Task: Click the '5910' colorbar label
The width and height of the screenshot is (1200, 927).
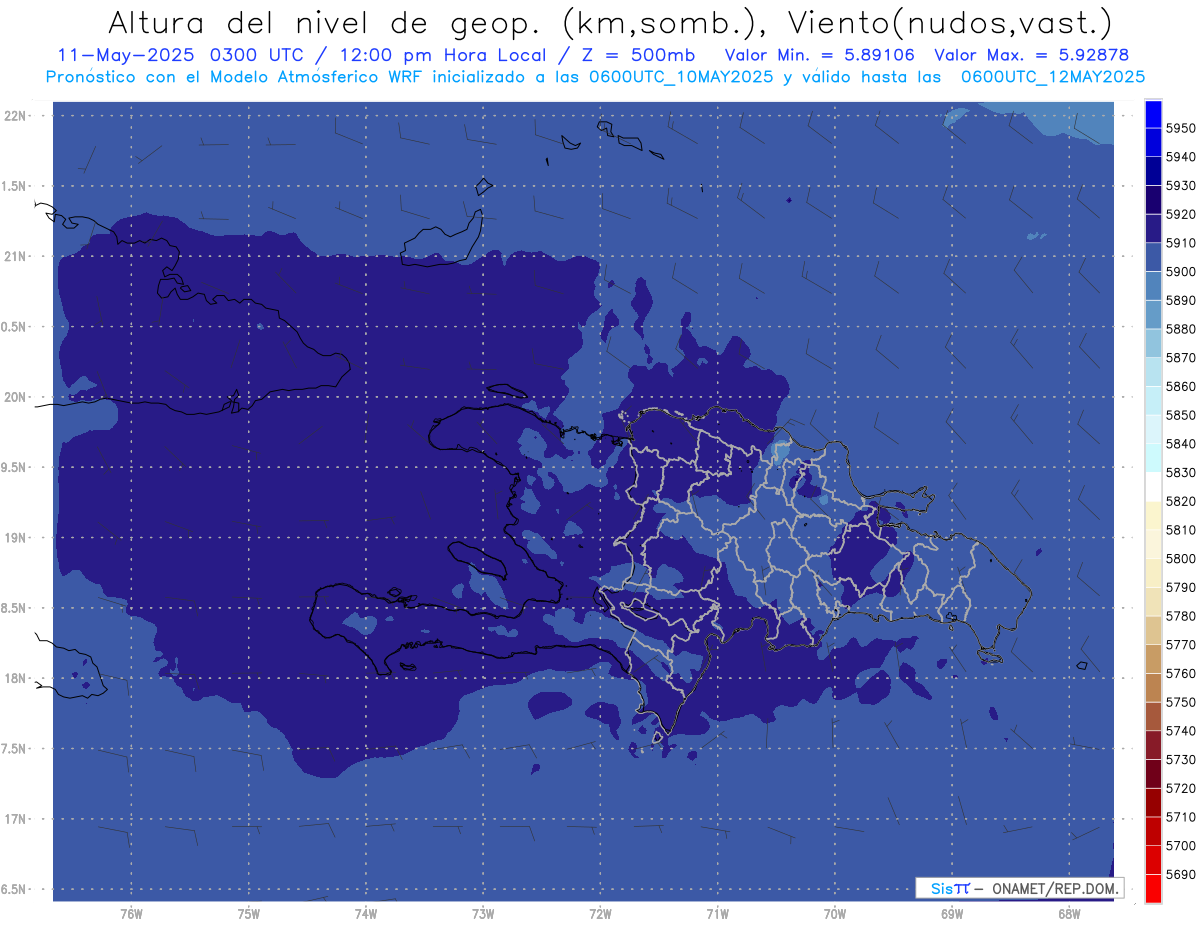Action: click(x=1180, y=243)
